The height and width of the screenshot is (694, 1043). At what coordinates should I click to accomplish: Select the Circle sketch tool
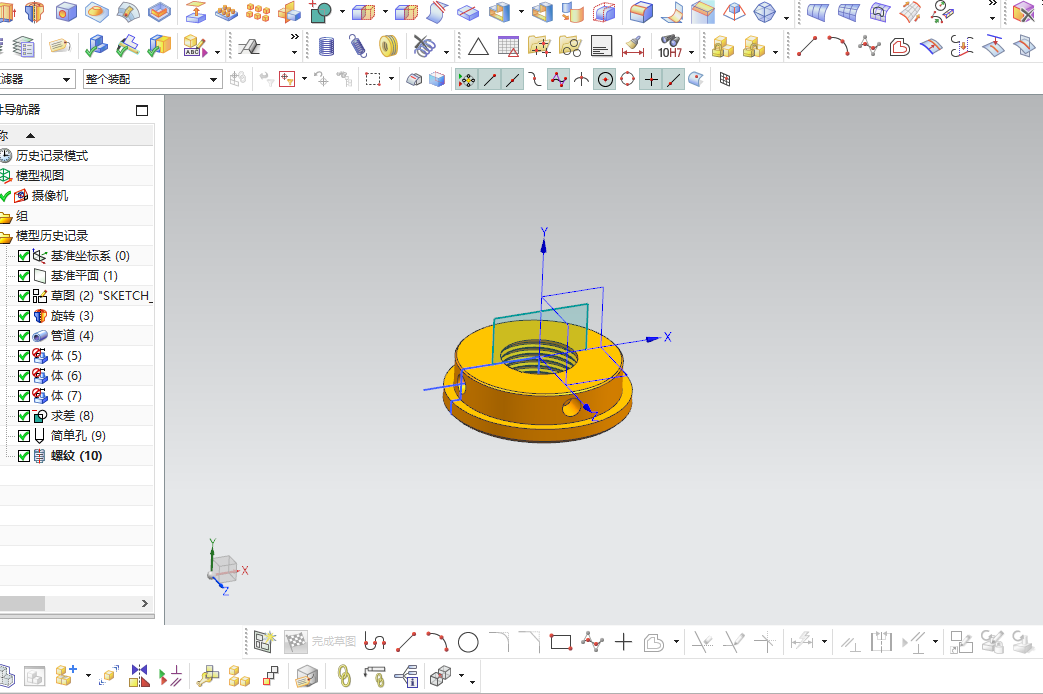[468, 642]
